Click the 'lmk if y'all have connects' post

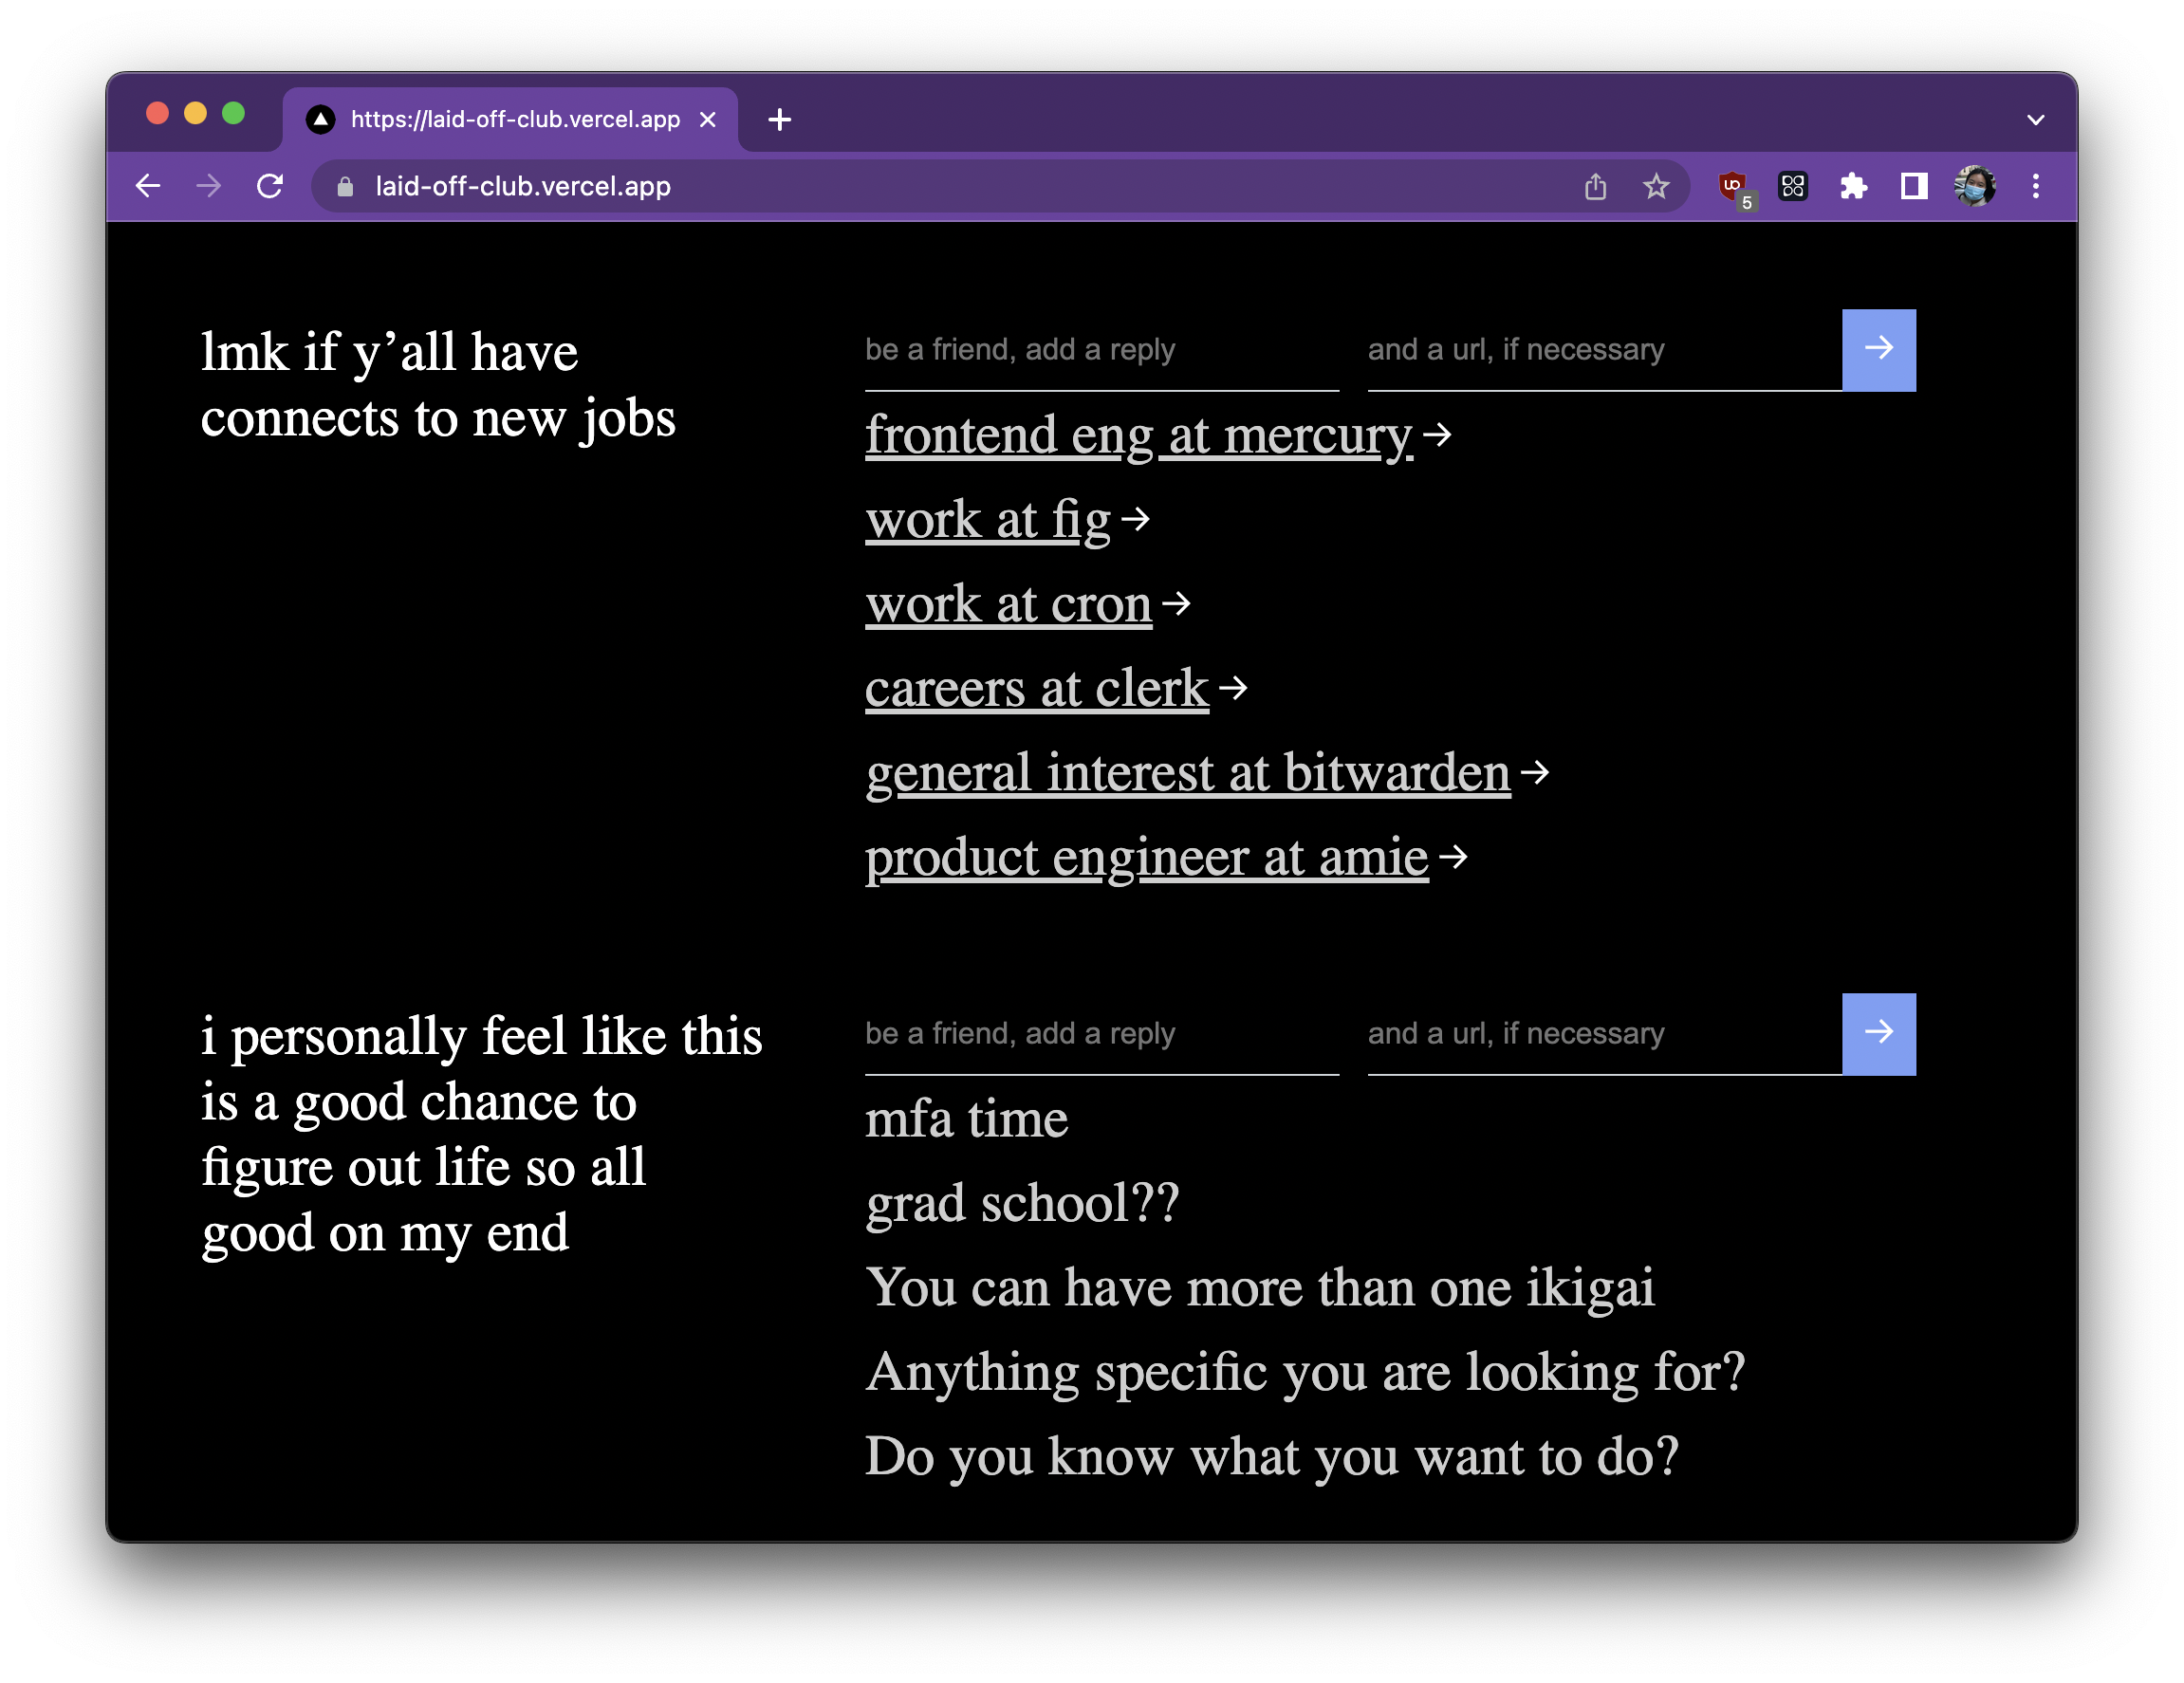(438, 385)
